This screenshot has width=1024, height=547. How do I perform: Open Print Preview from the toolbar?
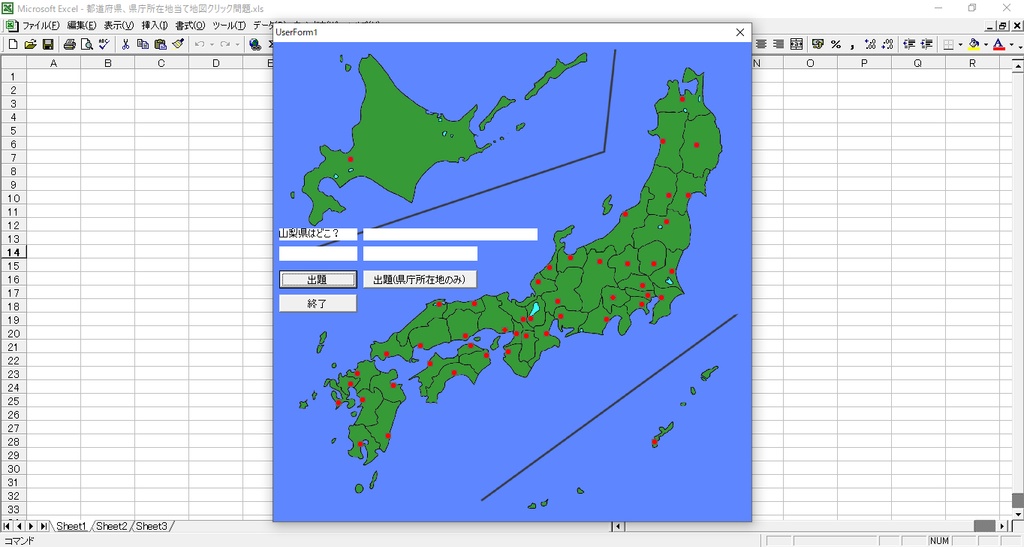[87, 44]
